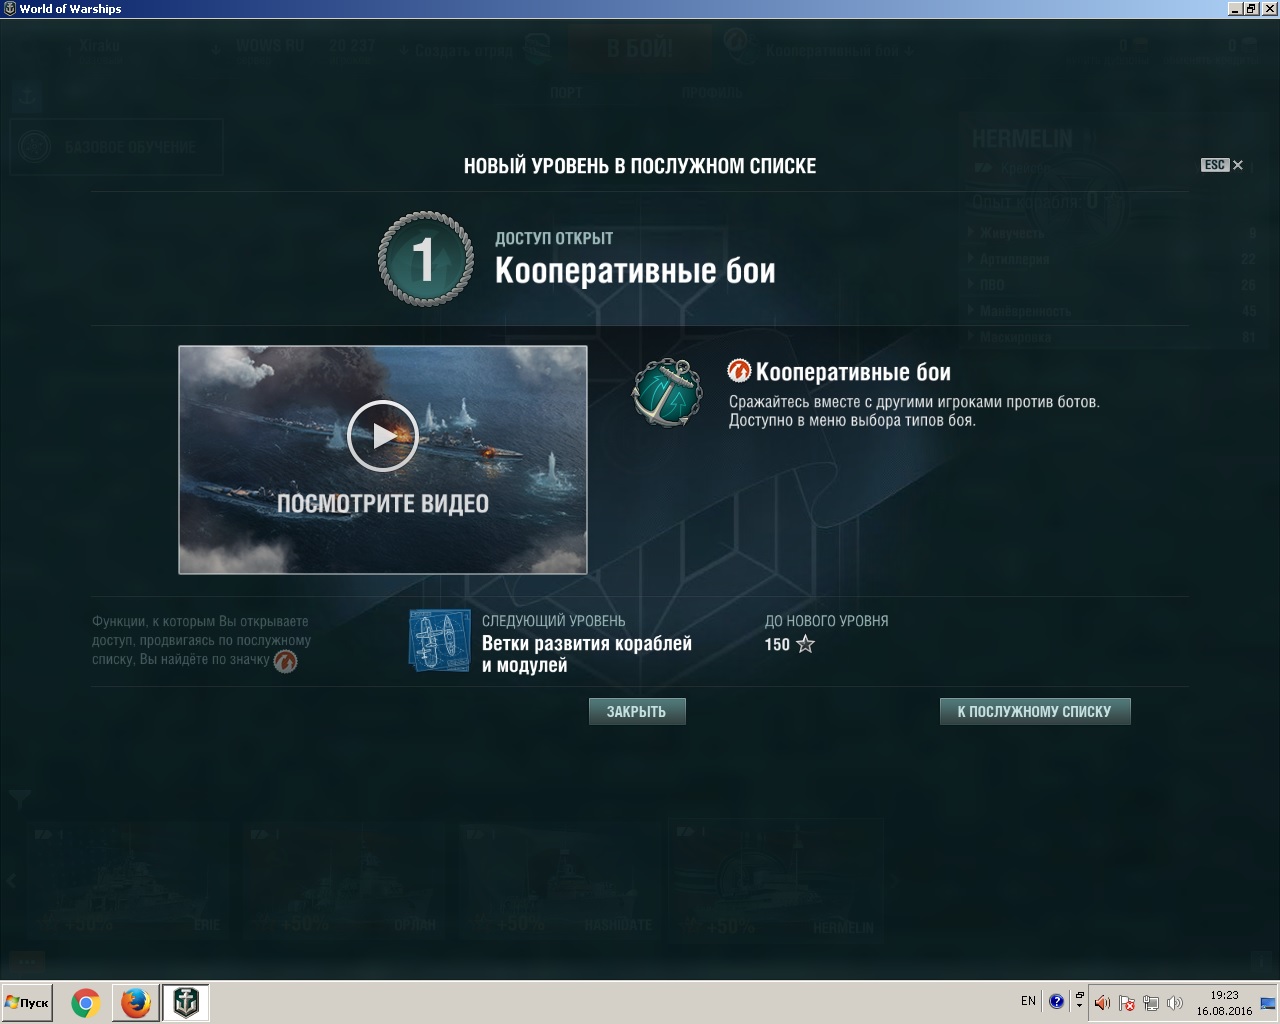
Task: Play the co-op battles intro video
Action: tap(383, 435)
